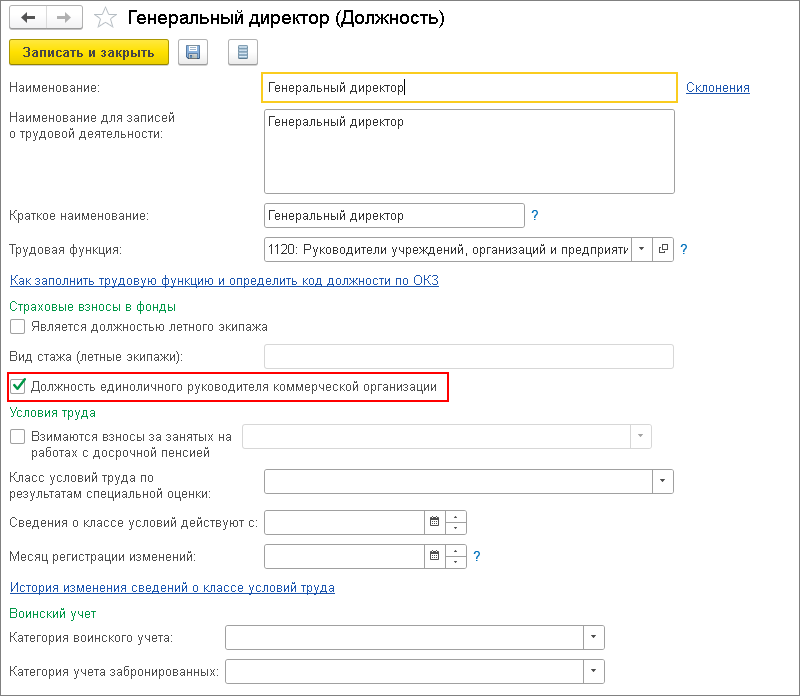Open the Склонения link

coord(717,88)
